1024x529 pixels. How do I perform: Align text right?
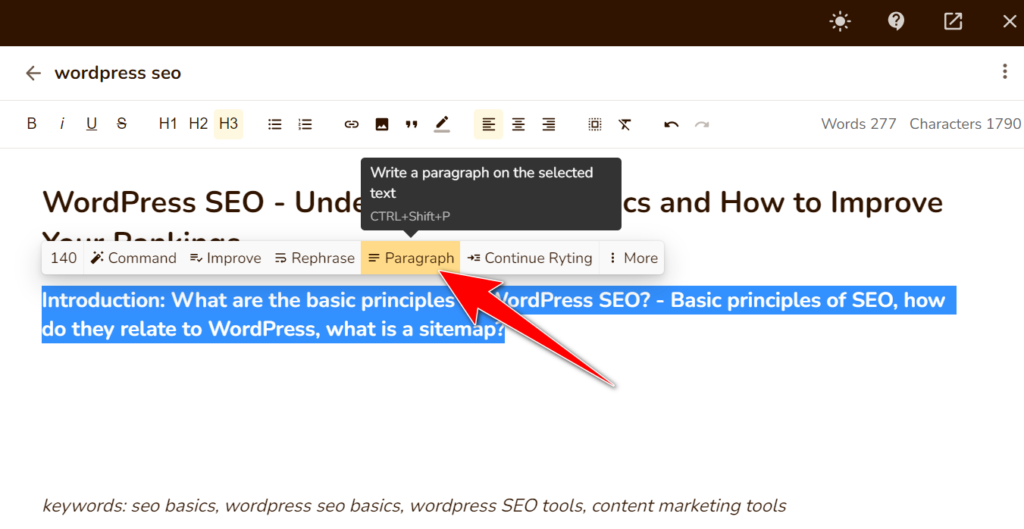click(549, 124)
